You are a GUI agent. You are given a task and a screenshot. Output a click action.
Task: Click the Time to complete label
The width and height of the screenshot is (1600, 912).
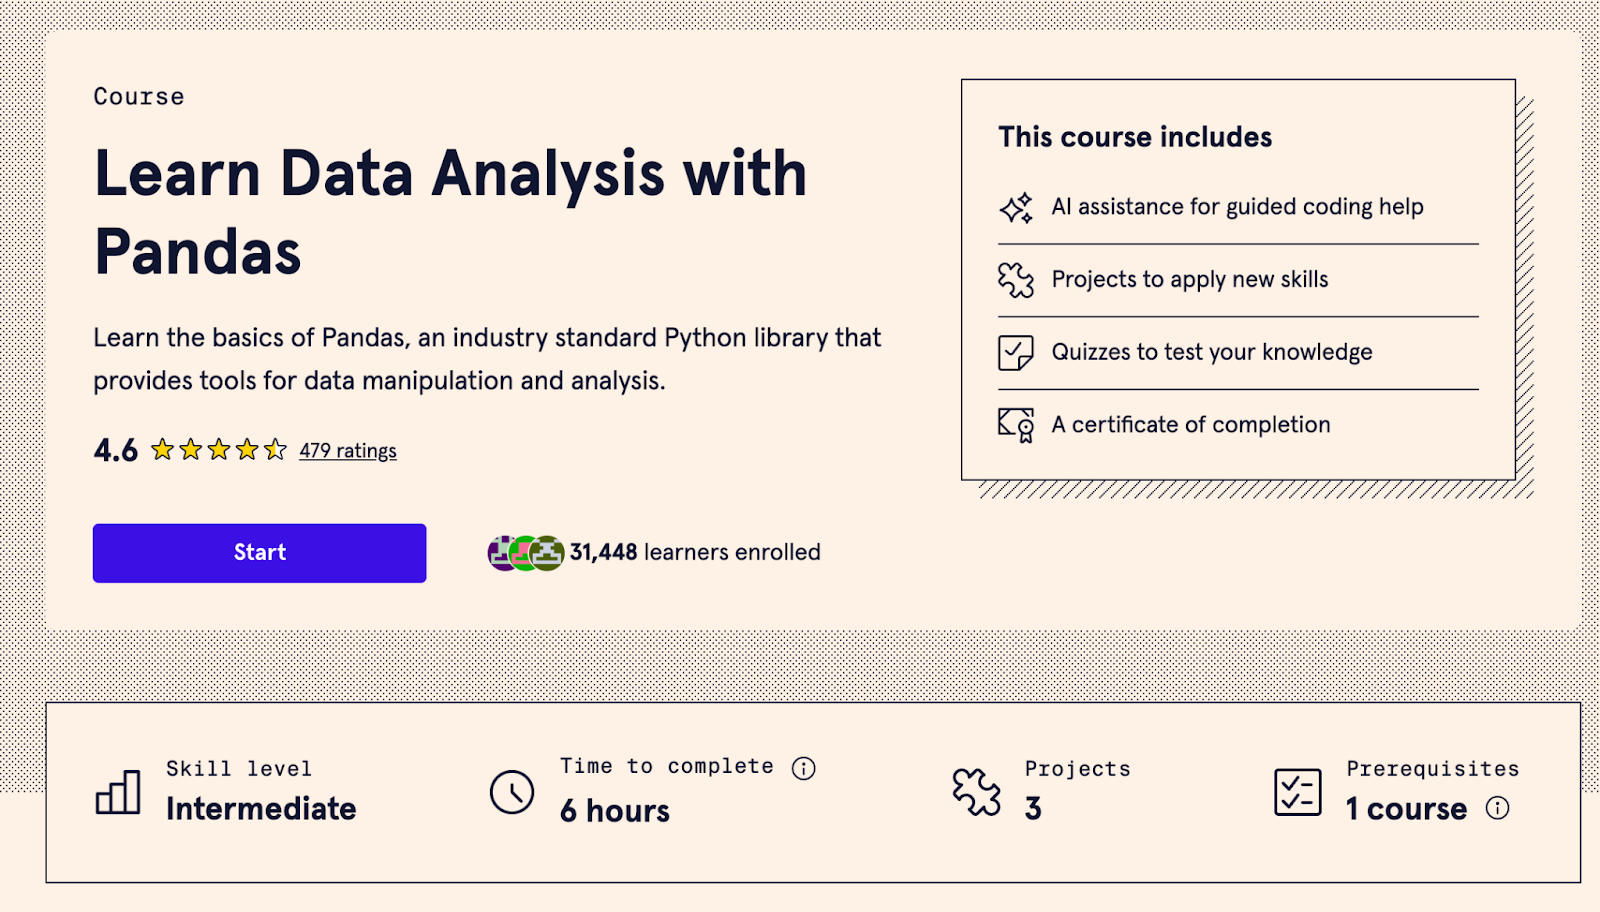[667, 766]
